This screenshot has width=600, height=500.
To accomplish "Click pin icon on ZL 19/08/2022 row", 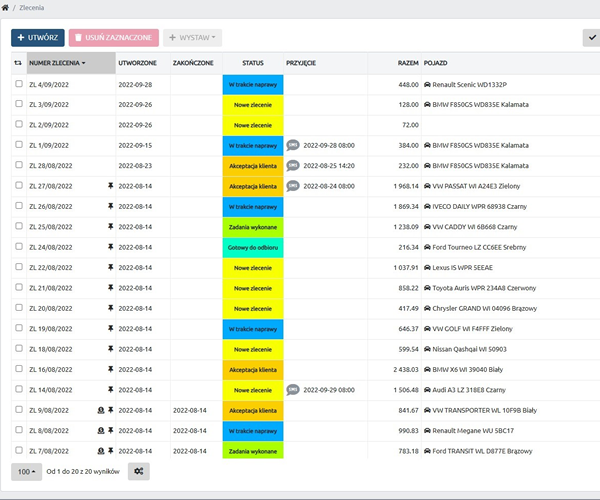I will pos(111,328).
